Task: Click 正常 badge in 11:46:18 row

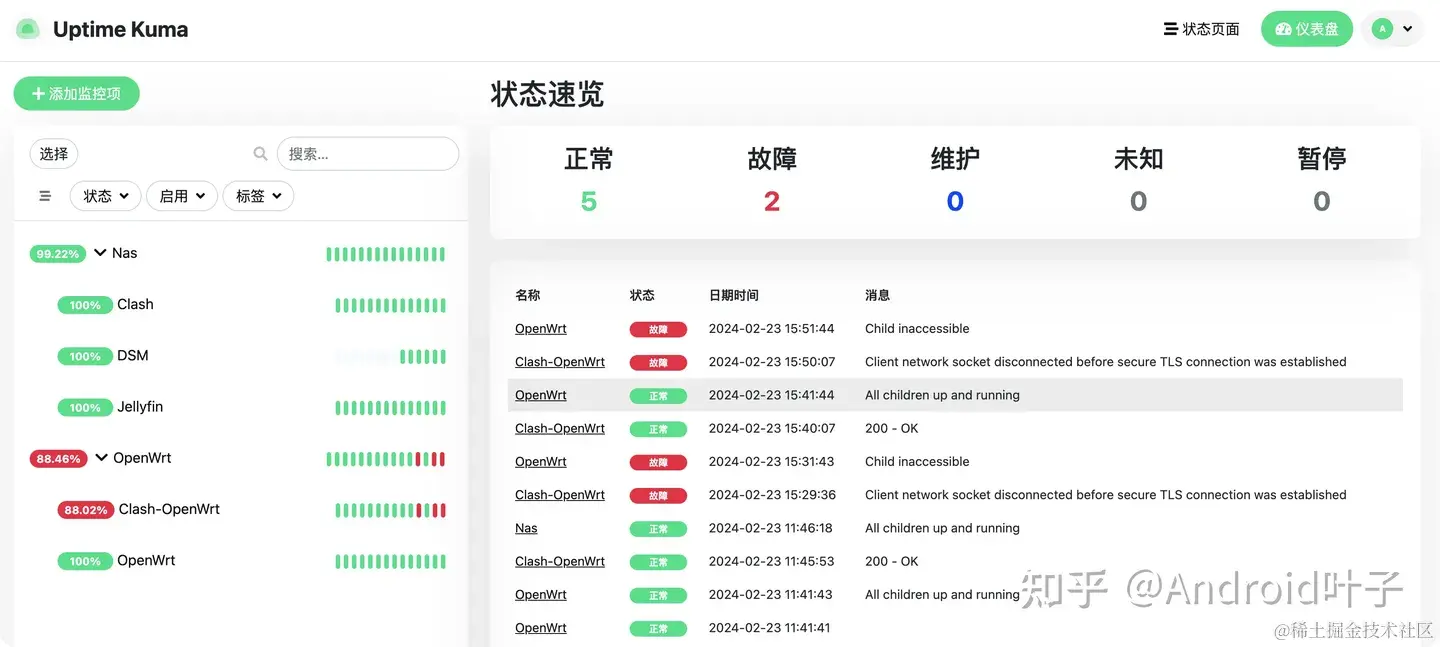Action: click(x=658, y=529)
